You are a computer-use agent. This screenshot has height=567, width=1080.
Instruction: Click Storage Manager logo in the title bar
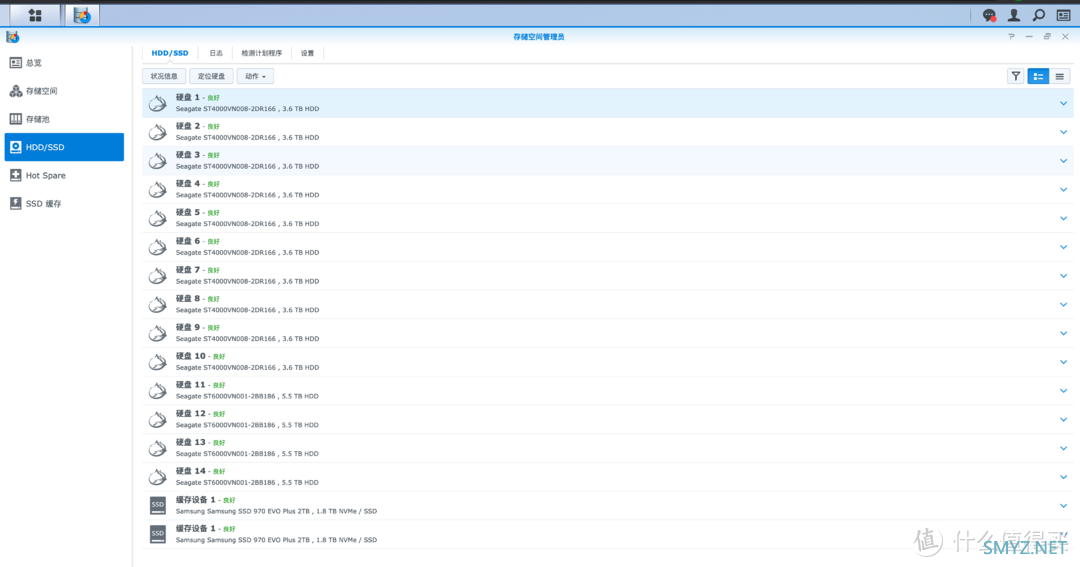(x=12, y=37)
